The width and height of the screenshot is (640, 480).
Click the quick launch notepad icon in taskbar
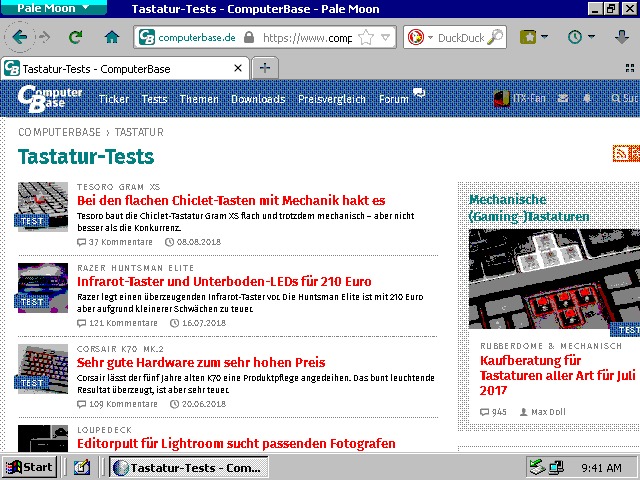click(x=82, y=467)
